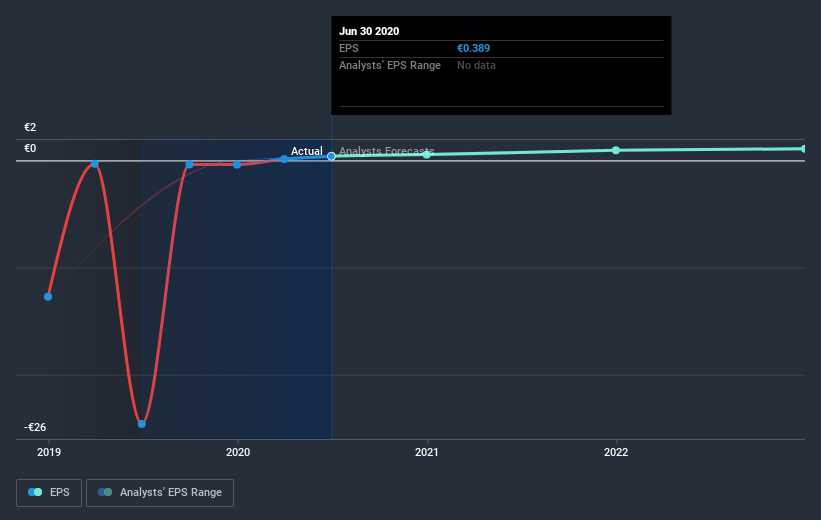Toggle the Analysts' EPS Range legend
The image size is (821, 520).
160,492
